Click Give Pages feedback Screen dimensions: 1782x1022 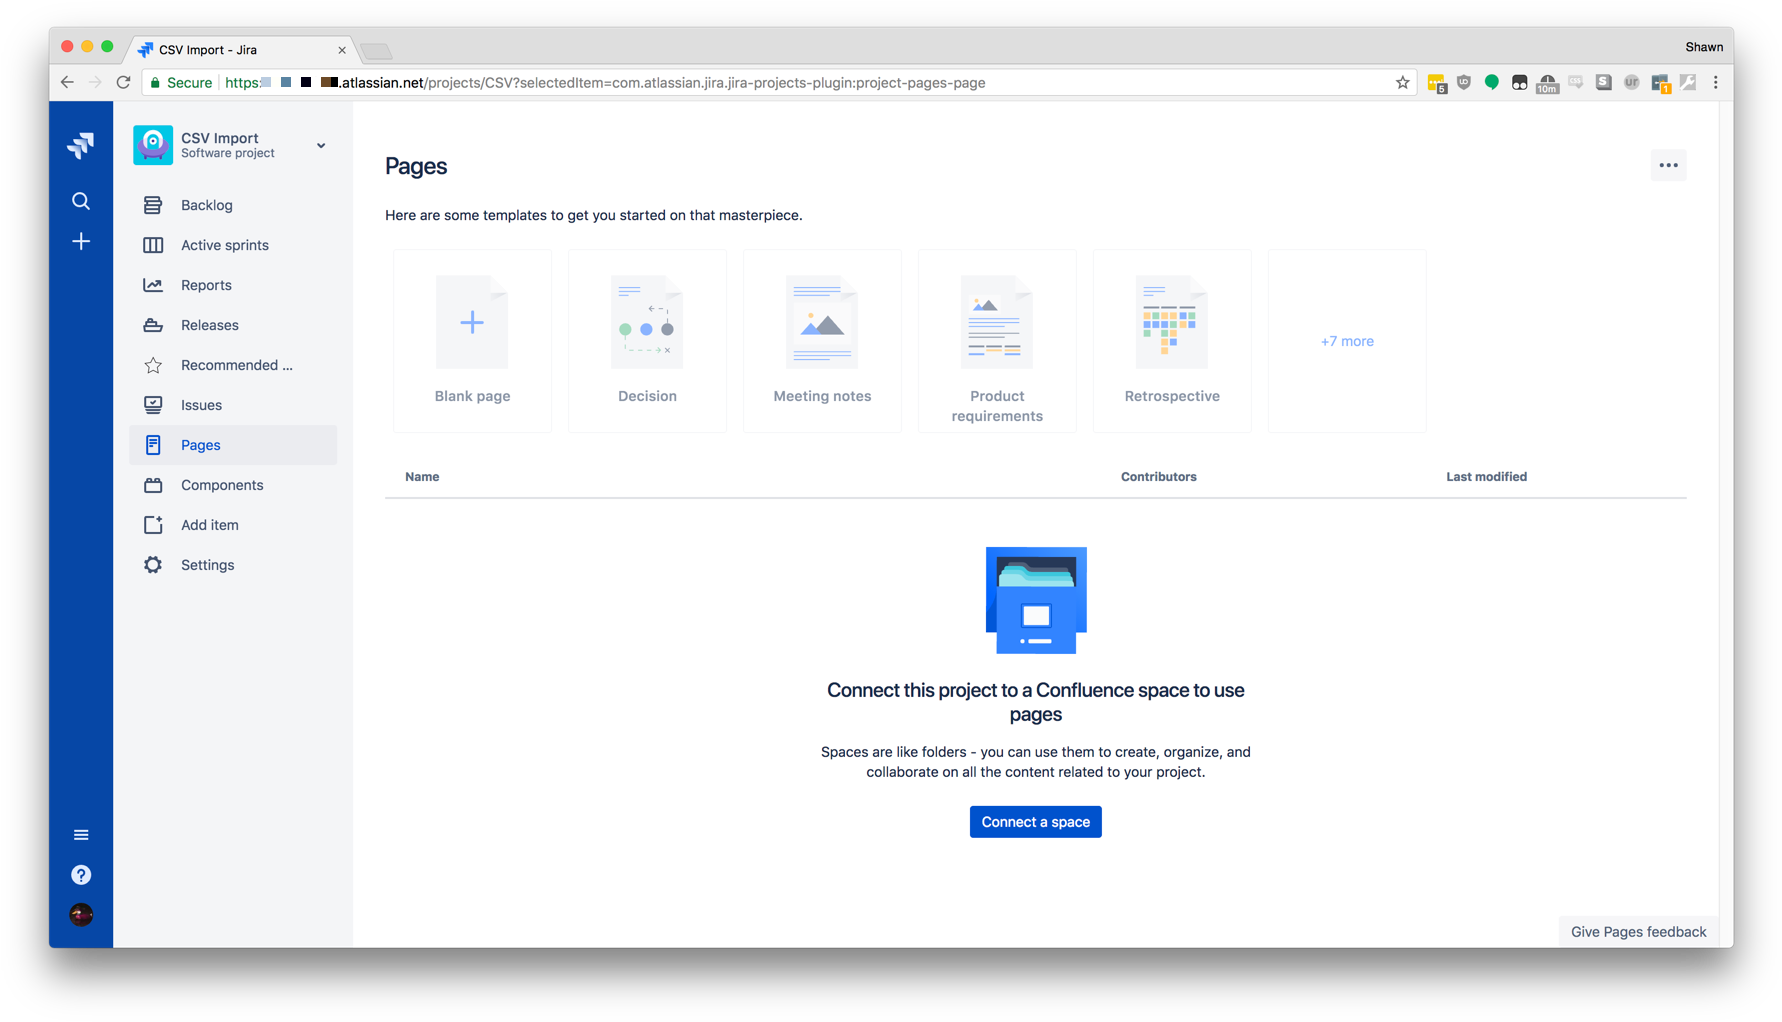(x=1638, y=932)
